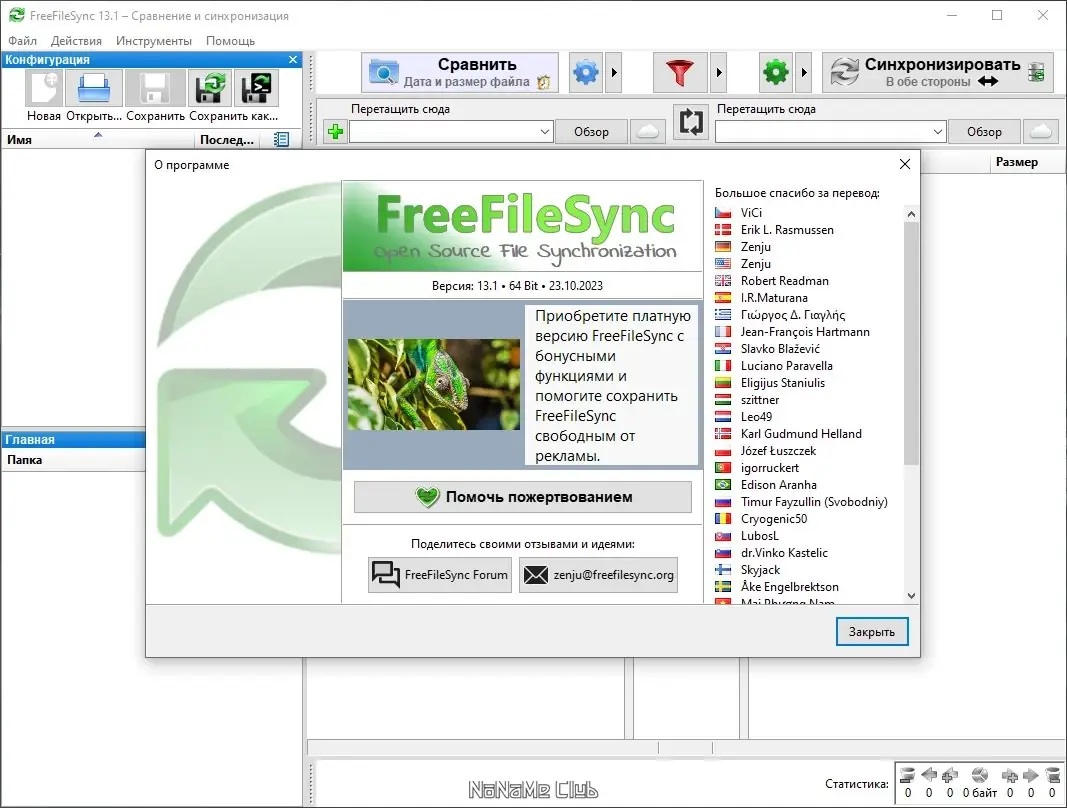Expand arrow next to comparison gear
Screen dimensions: 1067x808
tap(614, 72)
